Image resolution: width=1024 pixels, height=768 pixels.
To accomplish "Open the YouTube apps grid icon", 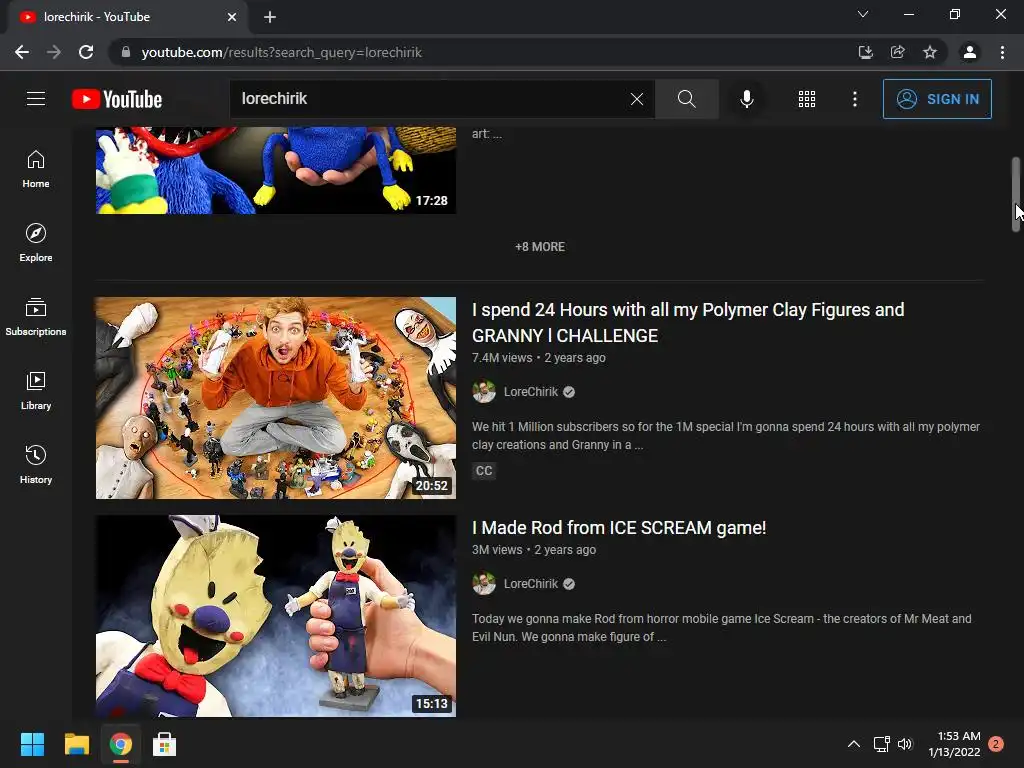I will (807, 99).
